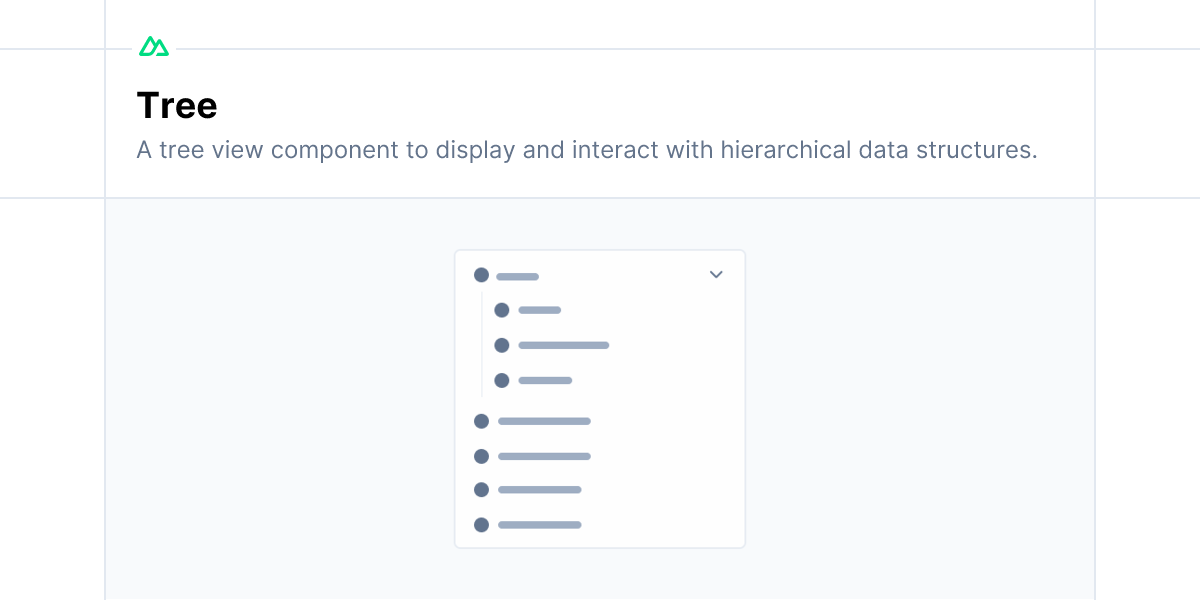Select the third-from-last tree item's label bar
Screen dimensions: 1200x600
click(x=544, y=456)
